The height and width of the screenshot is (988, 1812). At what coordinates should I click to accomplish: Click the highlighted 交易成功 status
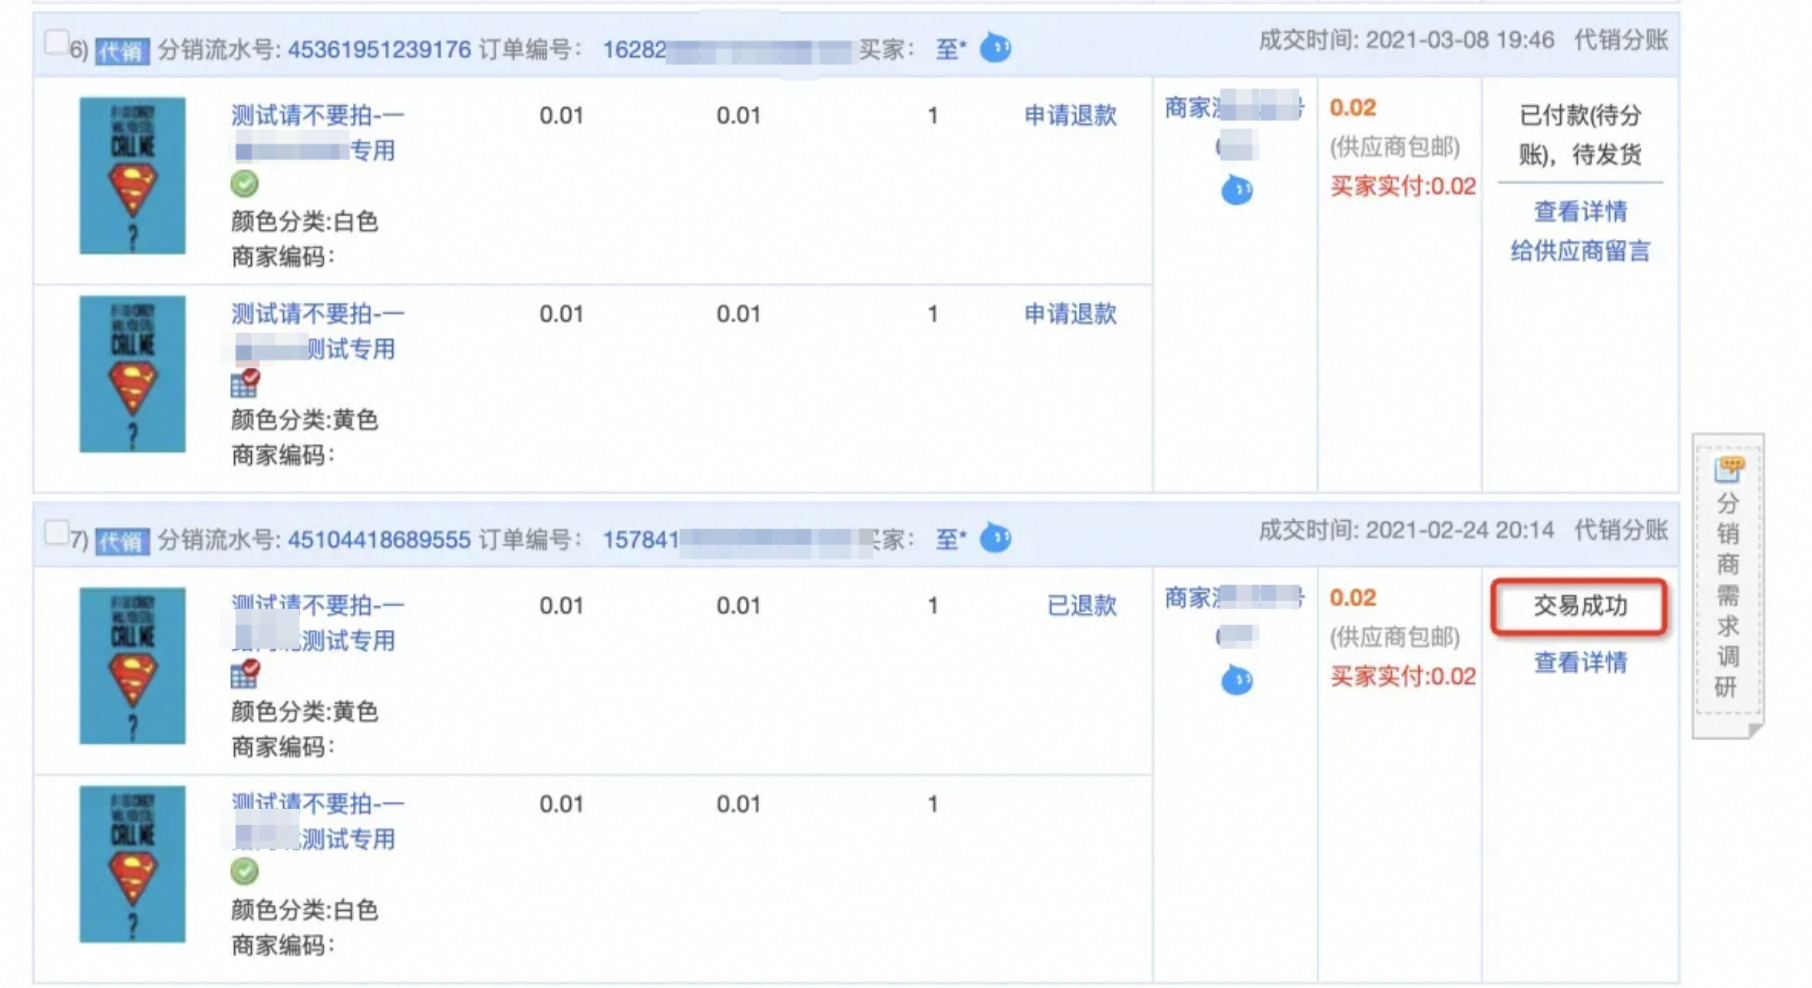(x=1580, y=606)
